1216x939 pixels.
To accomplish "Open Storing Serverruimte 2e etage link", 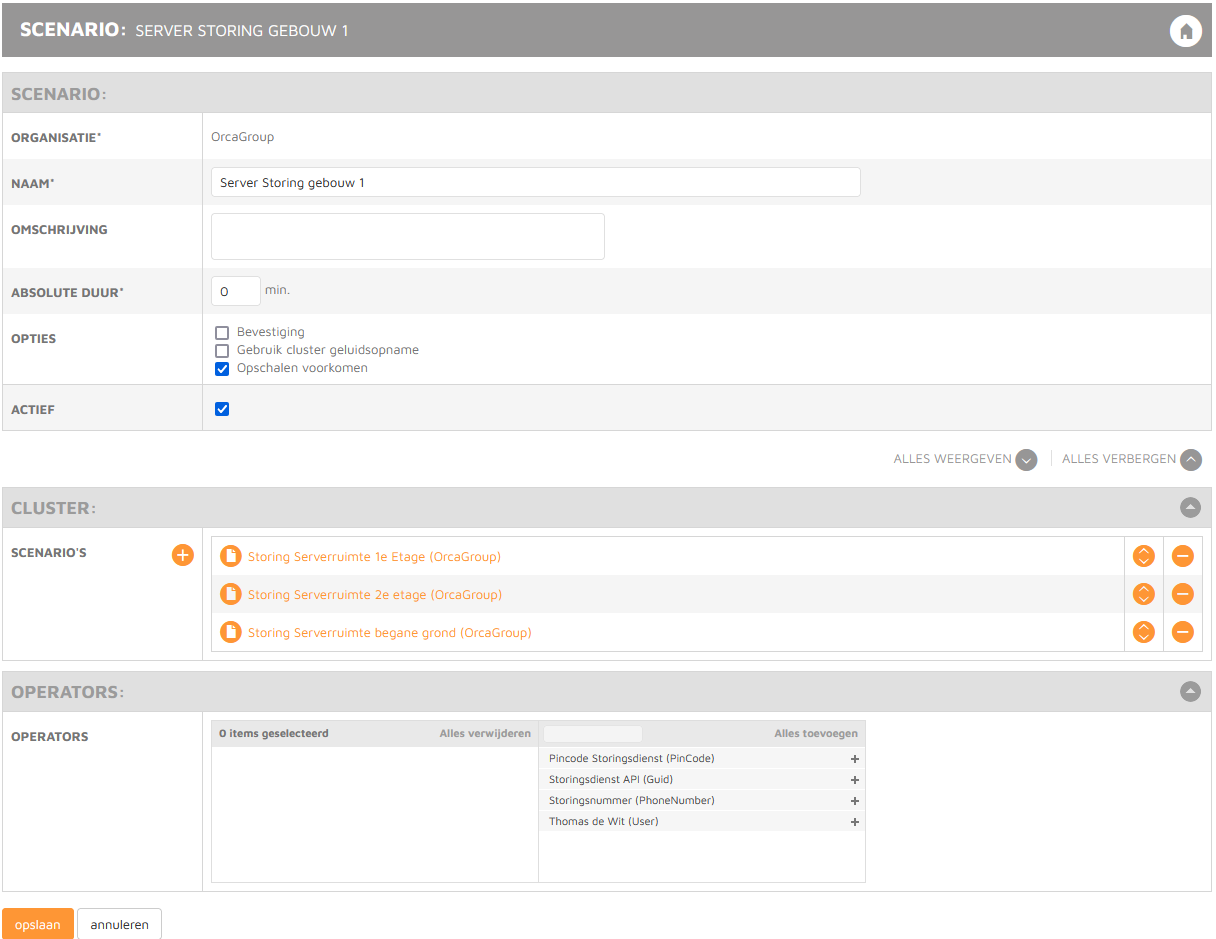I will [374, 595].
